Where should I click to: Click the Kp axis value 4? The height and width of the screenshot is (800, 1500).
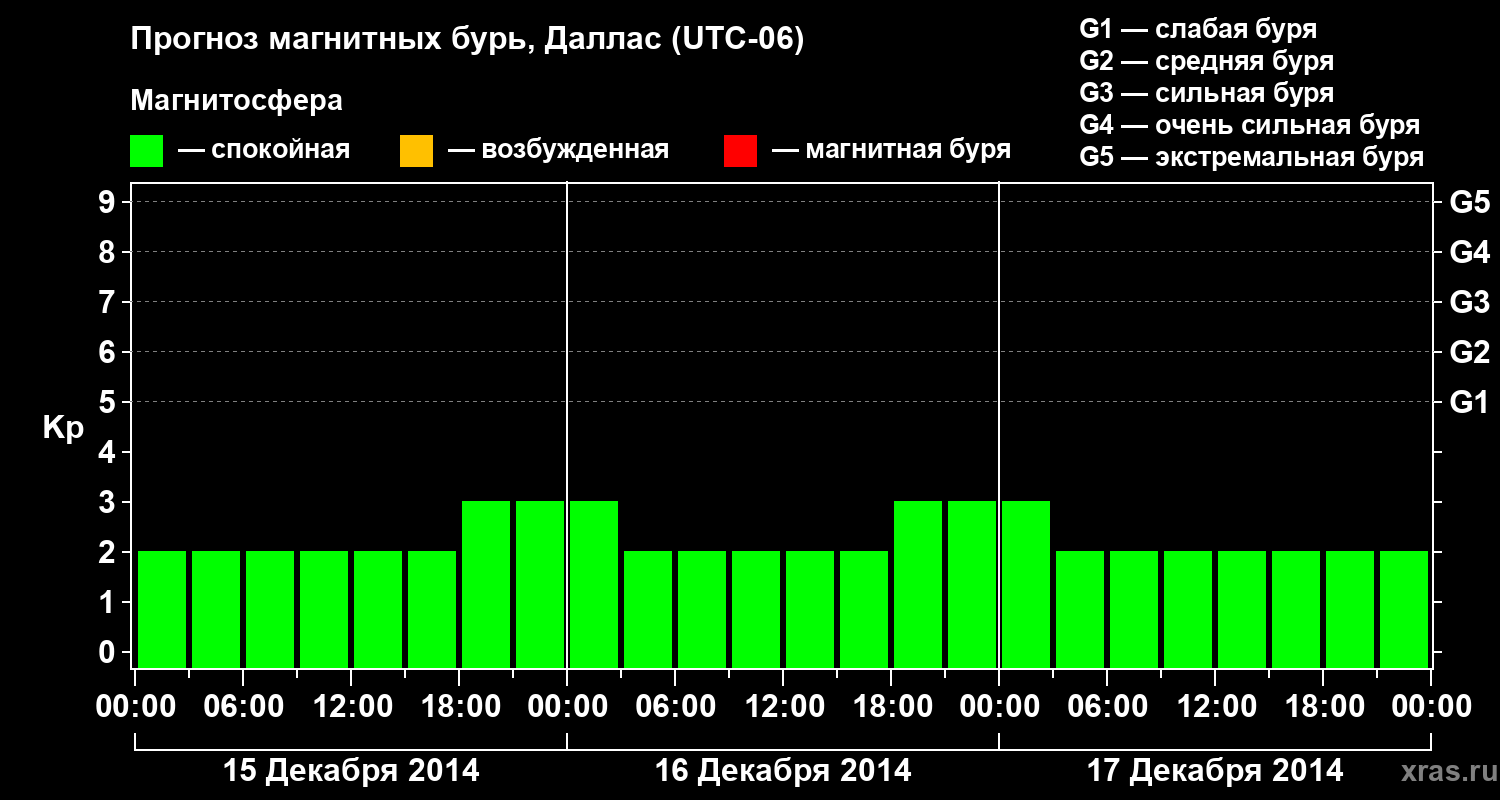click(x=109, y=452)
